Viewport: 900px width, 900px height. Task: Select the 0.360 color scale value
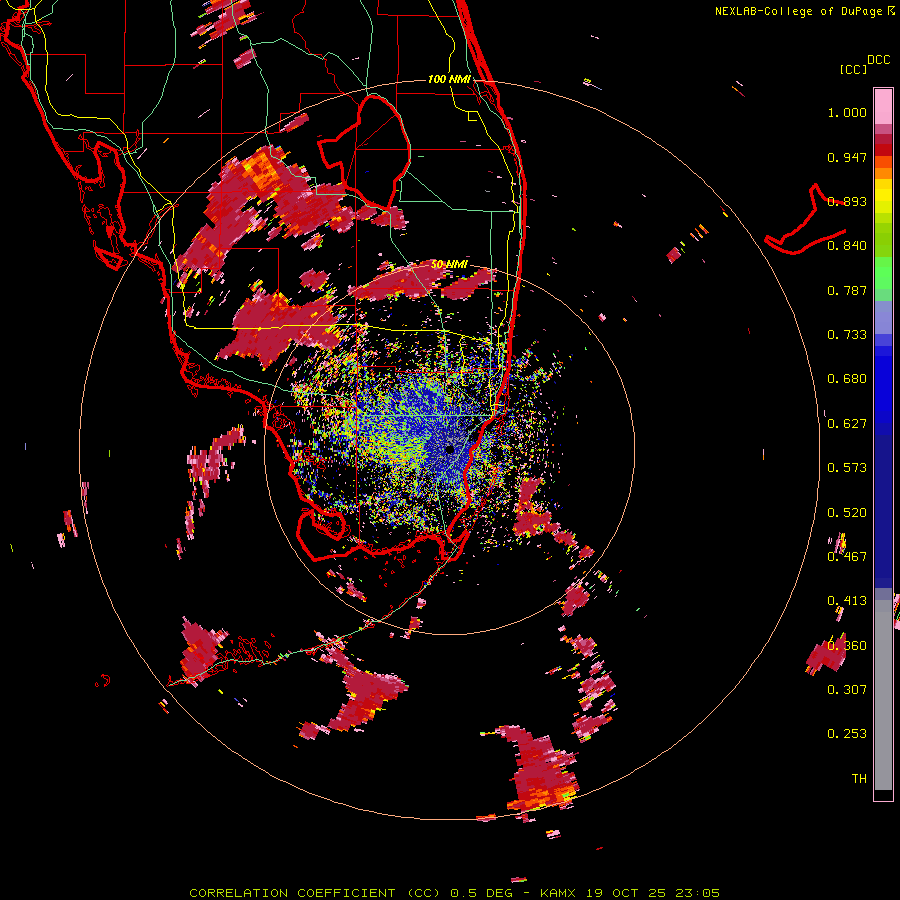(x=847, y=646)
